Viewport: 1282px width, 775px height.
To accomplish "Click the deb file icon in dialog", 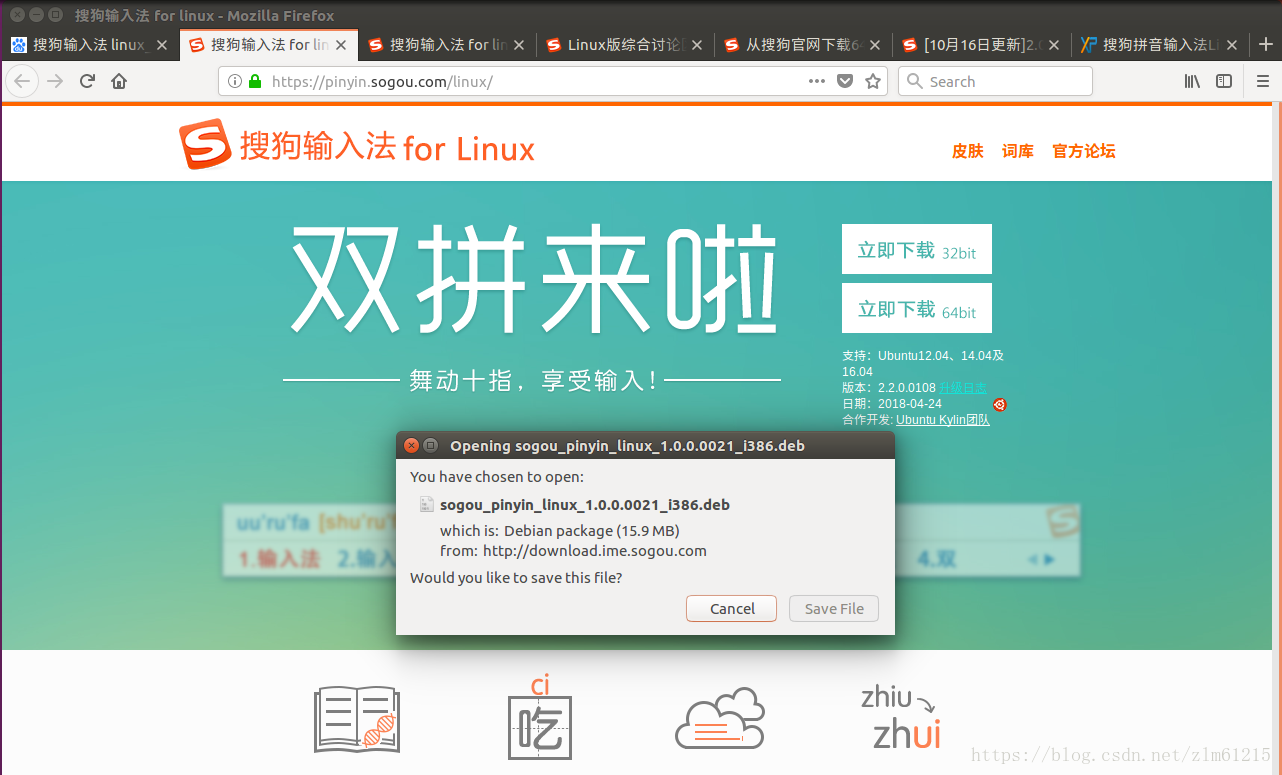I will pyautogui.click(x=426, y=505).
